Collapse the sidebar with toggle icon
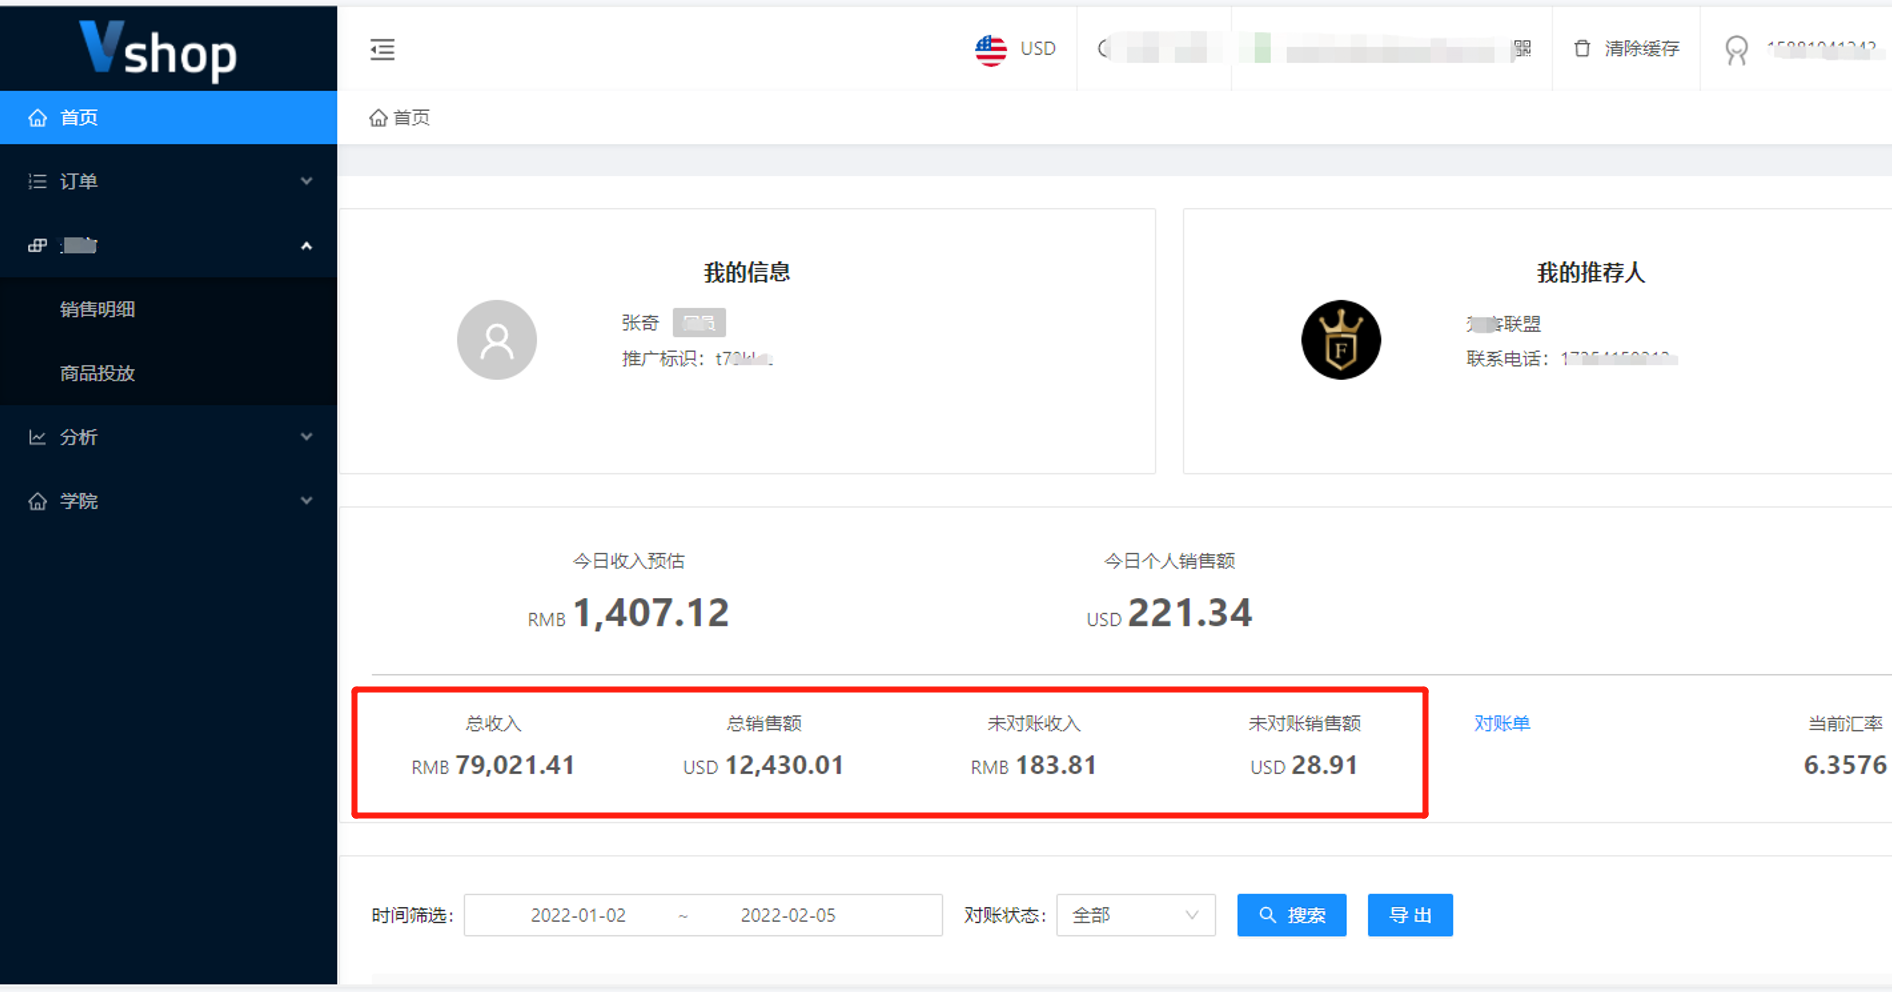Screen dimensions: 1892x992 click(x=382, y=49)
